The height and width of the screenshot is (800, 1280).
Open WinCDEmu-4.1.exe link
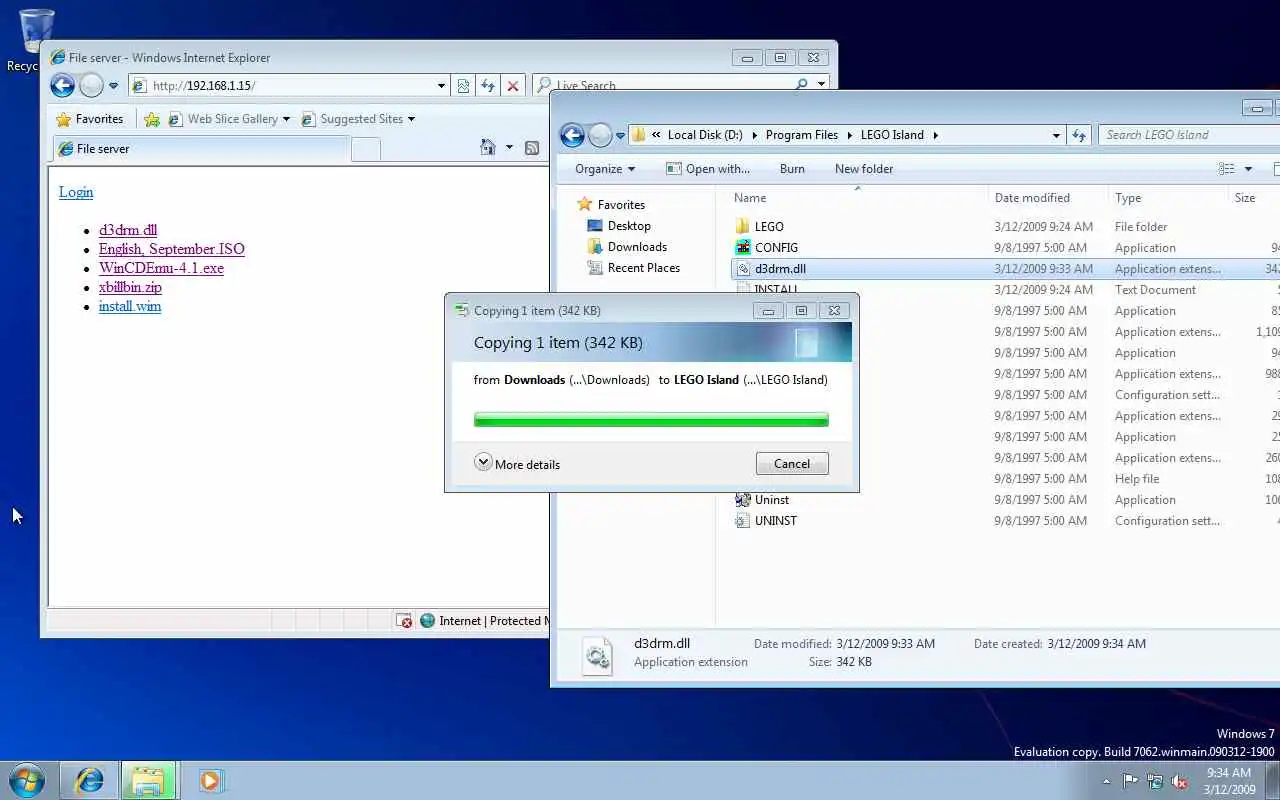click(x=161, y=268)
